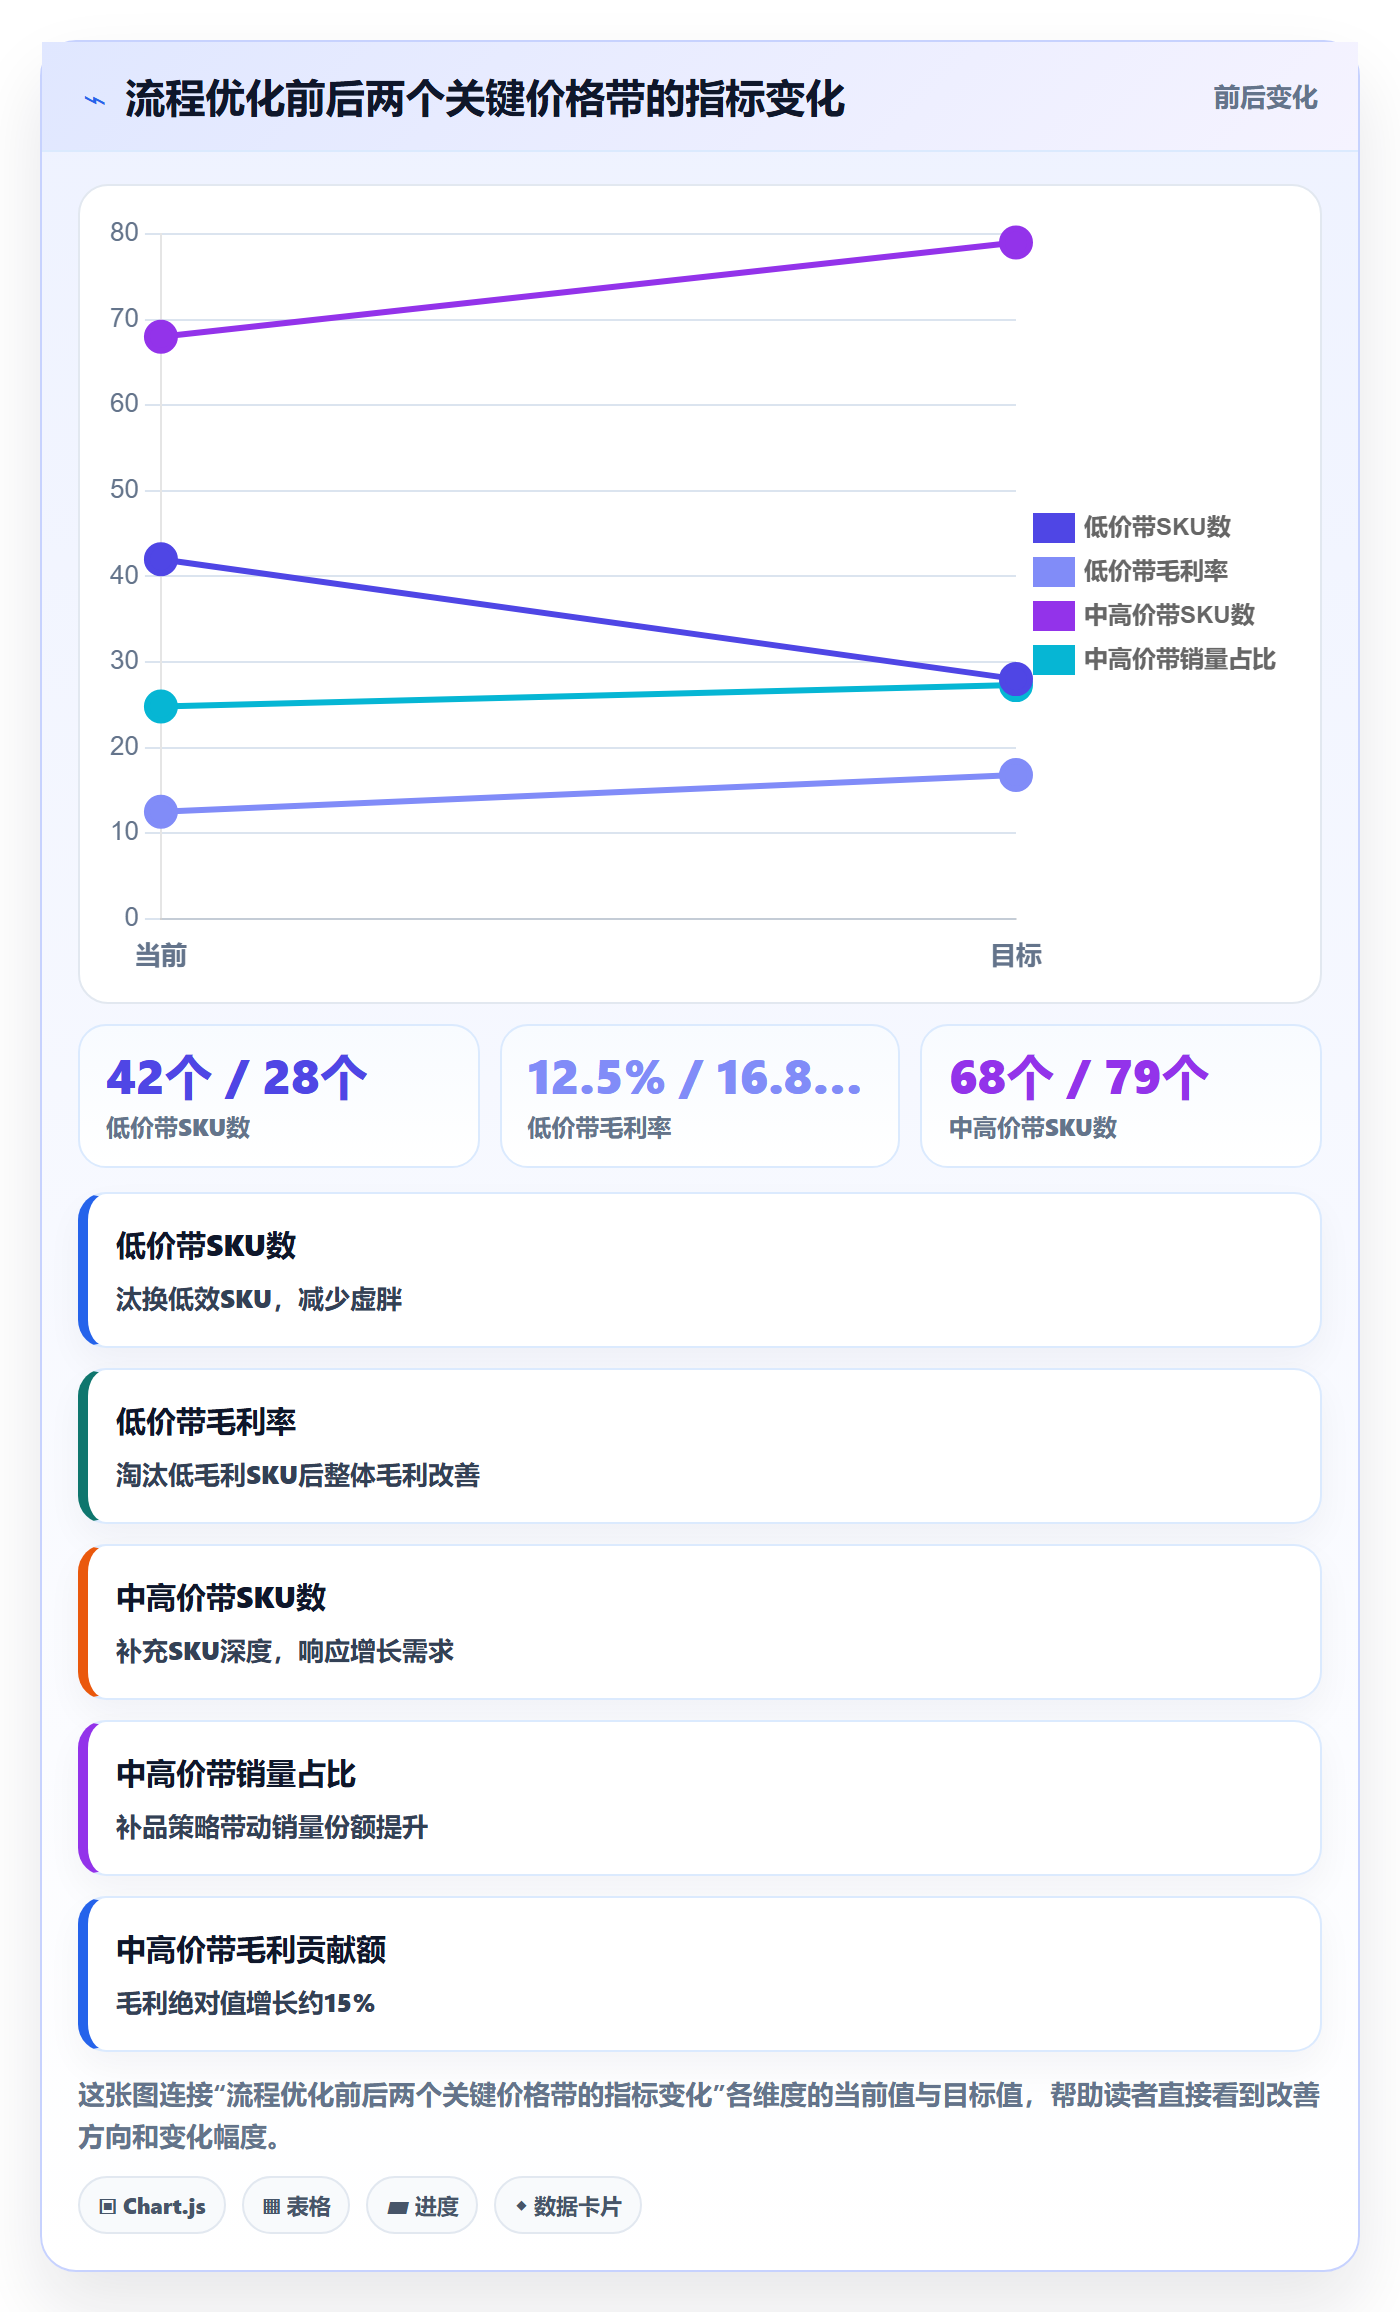Open the 12.5% / 16.8 data card

click(x=700, y=1096)
